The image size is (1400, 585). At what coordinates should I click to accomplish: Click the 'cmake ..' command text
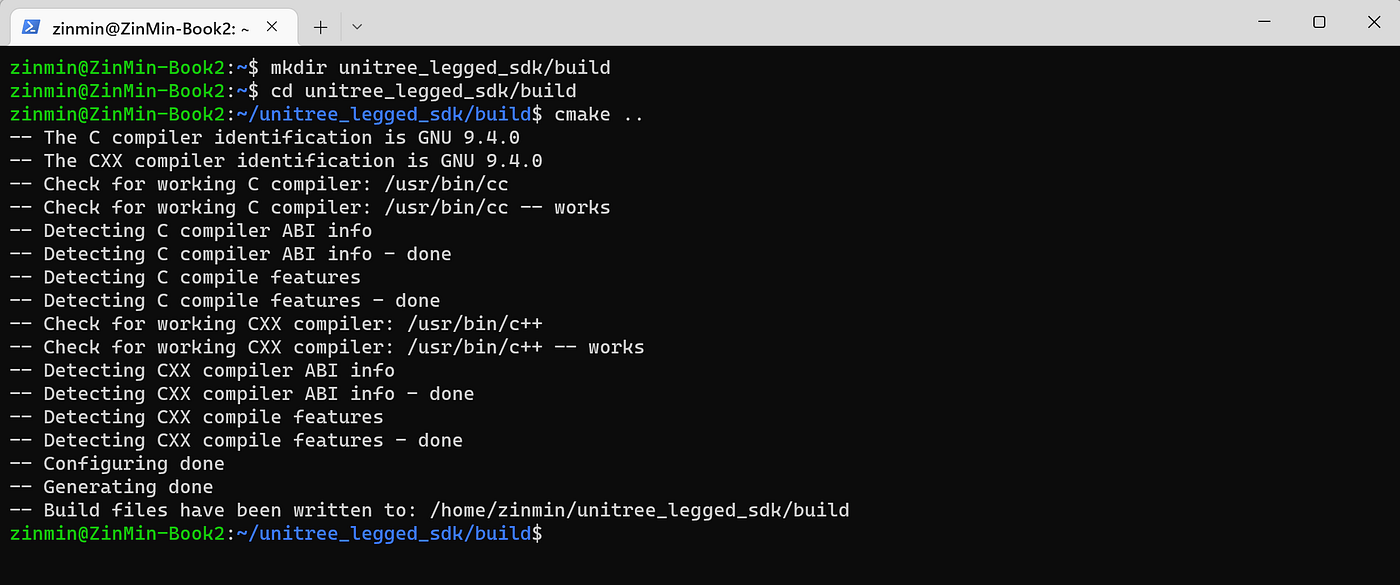[x=599, y=115]
